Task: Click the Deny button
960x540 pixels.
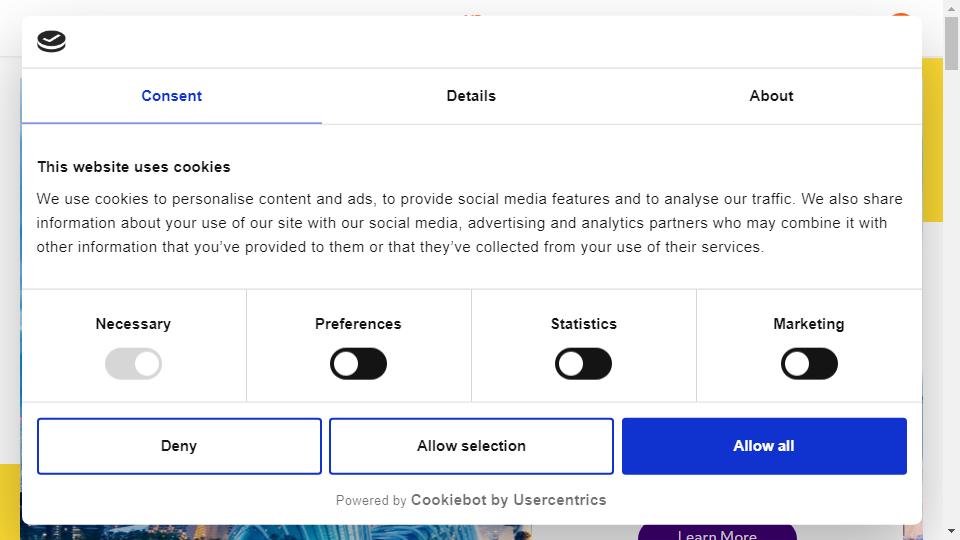Action: [179, 446]
